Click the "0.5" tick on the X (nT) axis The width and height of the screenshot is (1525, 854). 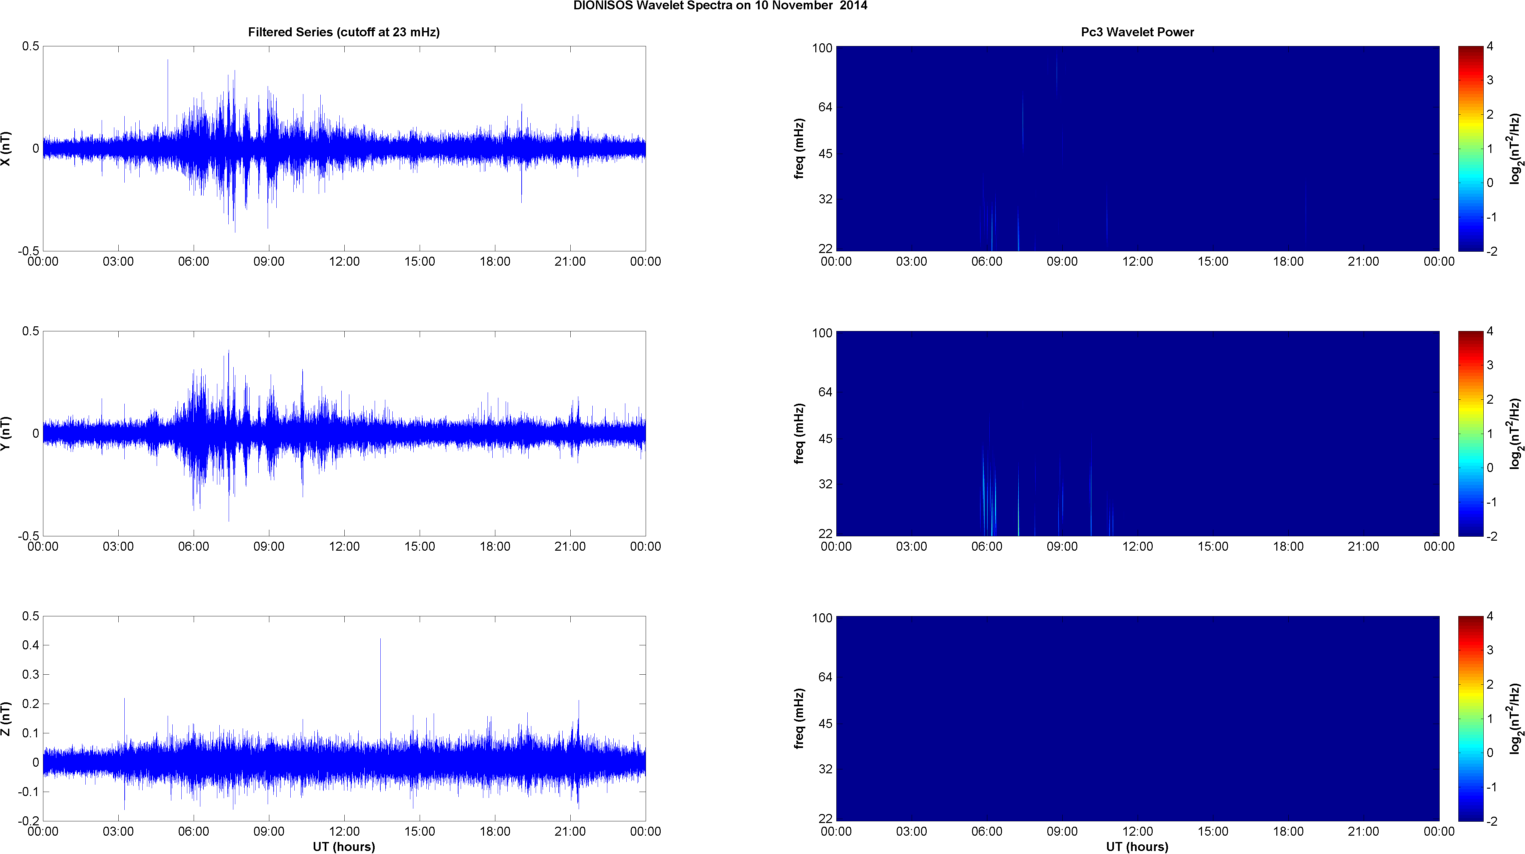coord(30,47)
